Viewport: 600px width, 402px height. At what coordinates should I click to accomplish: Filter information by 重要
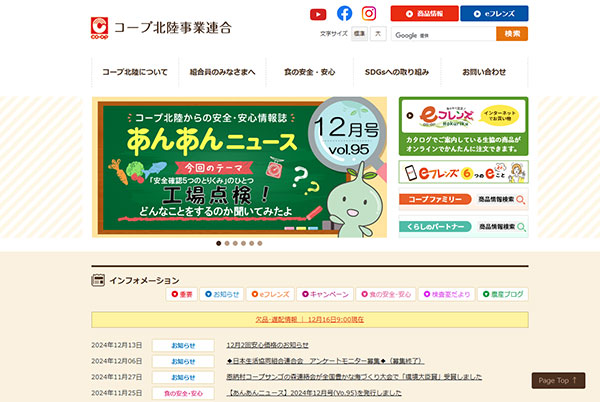(x=182, y=294)
